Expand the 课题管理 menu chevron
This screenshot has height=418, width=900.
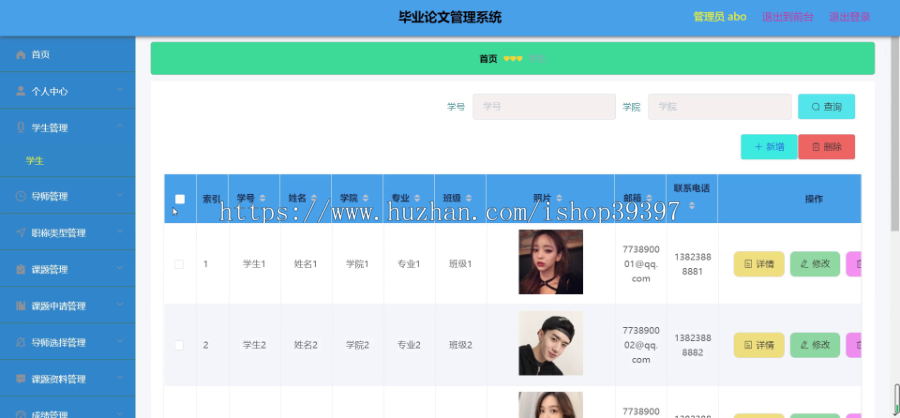pos(120,268)
